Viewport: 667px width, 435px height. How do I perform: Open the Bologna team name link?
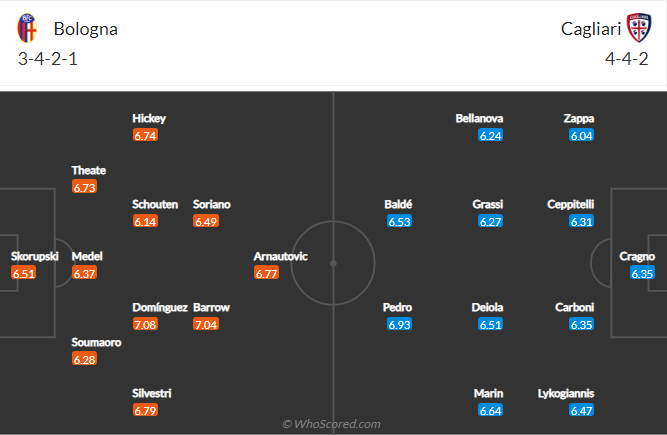pos(86,29)
